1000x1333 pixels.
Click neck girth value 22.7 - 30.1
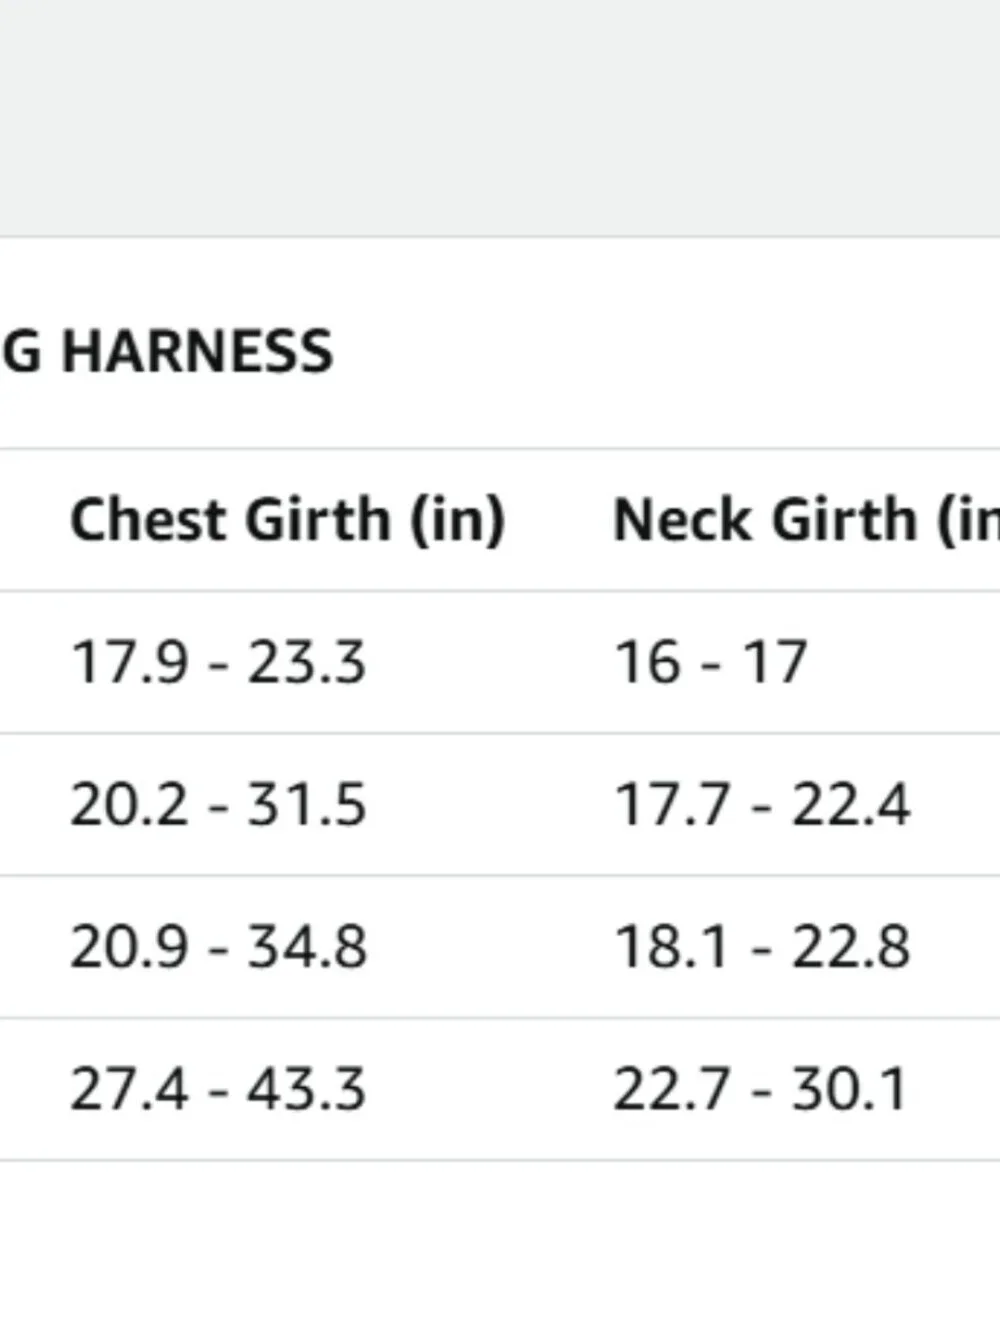(x=760, y=1088)
